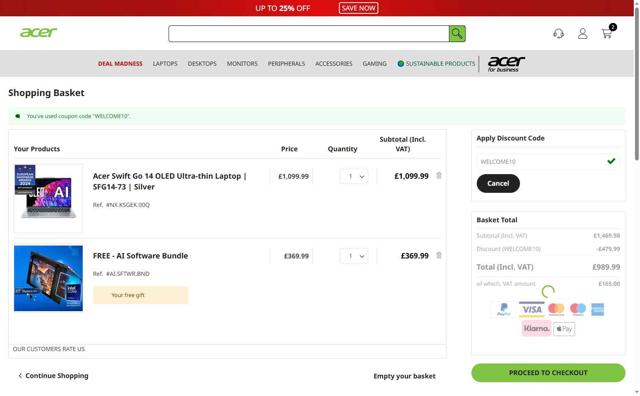Open the customer support headset icon

[558, 33]
